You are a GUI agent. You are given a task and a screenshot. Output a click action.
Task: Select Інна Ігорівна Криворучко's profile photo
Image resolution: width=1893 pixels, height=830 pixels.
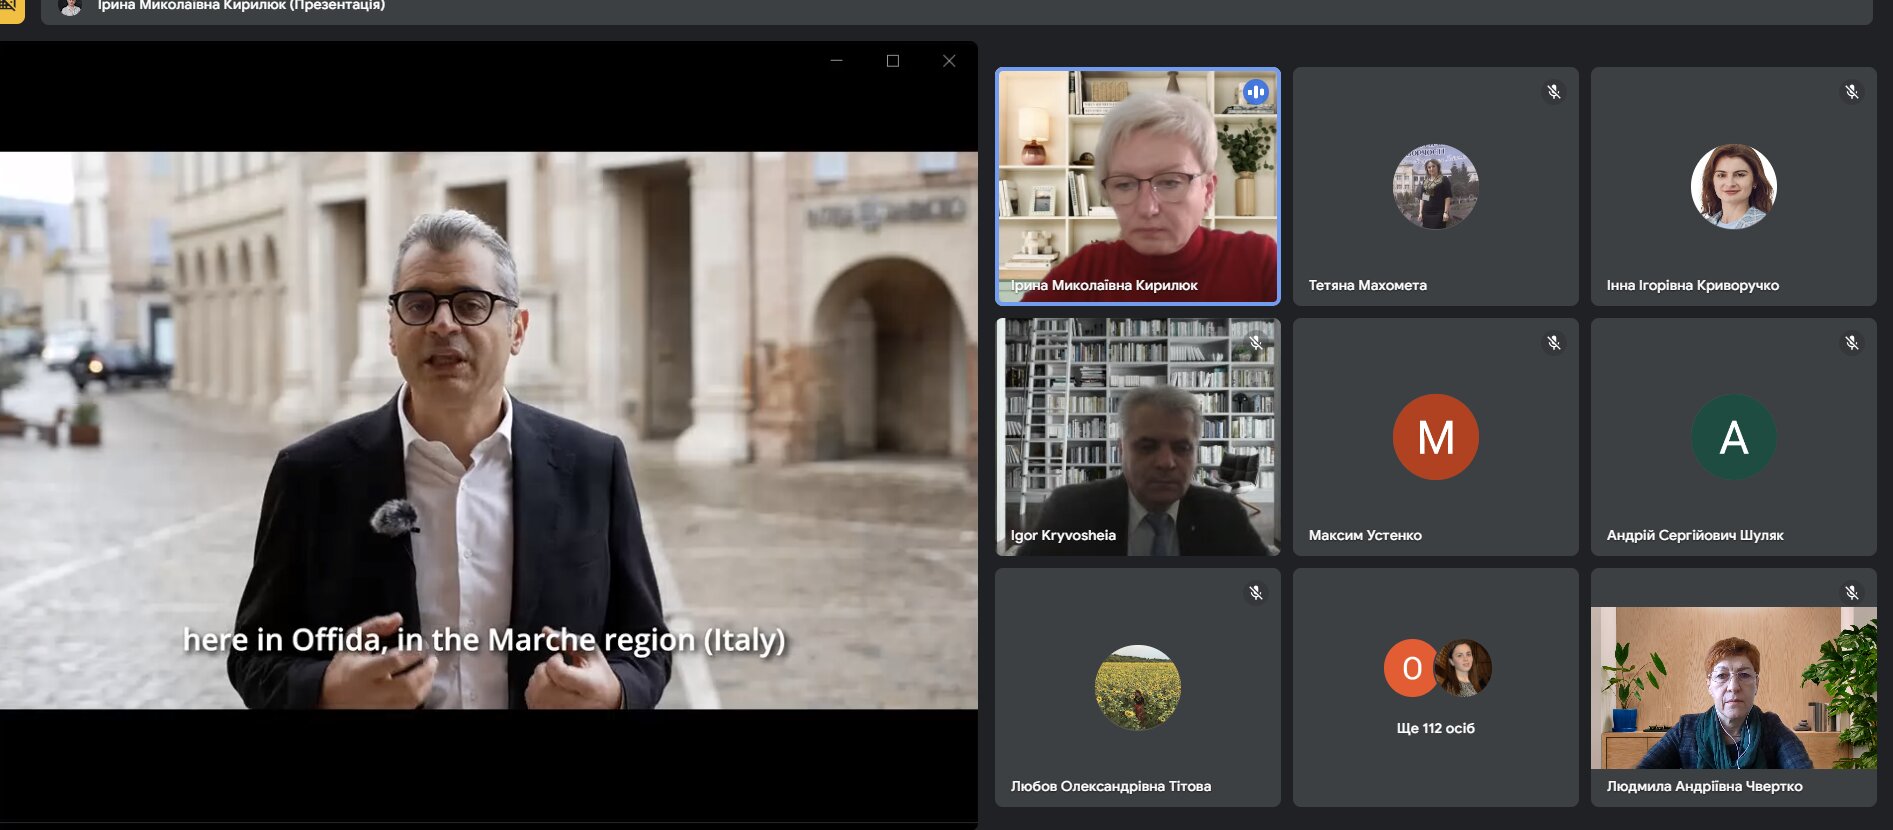pyautogui.click(x=1733, y=187)
